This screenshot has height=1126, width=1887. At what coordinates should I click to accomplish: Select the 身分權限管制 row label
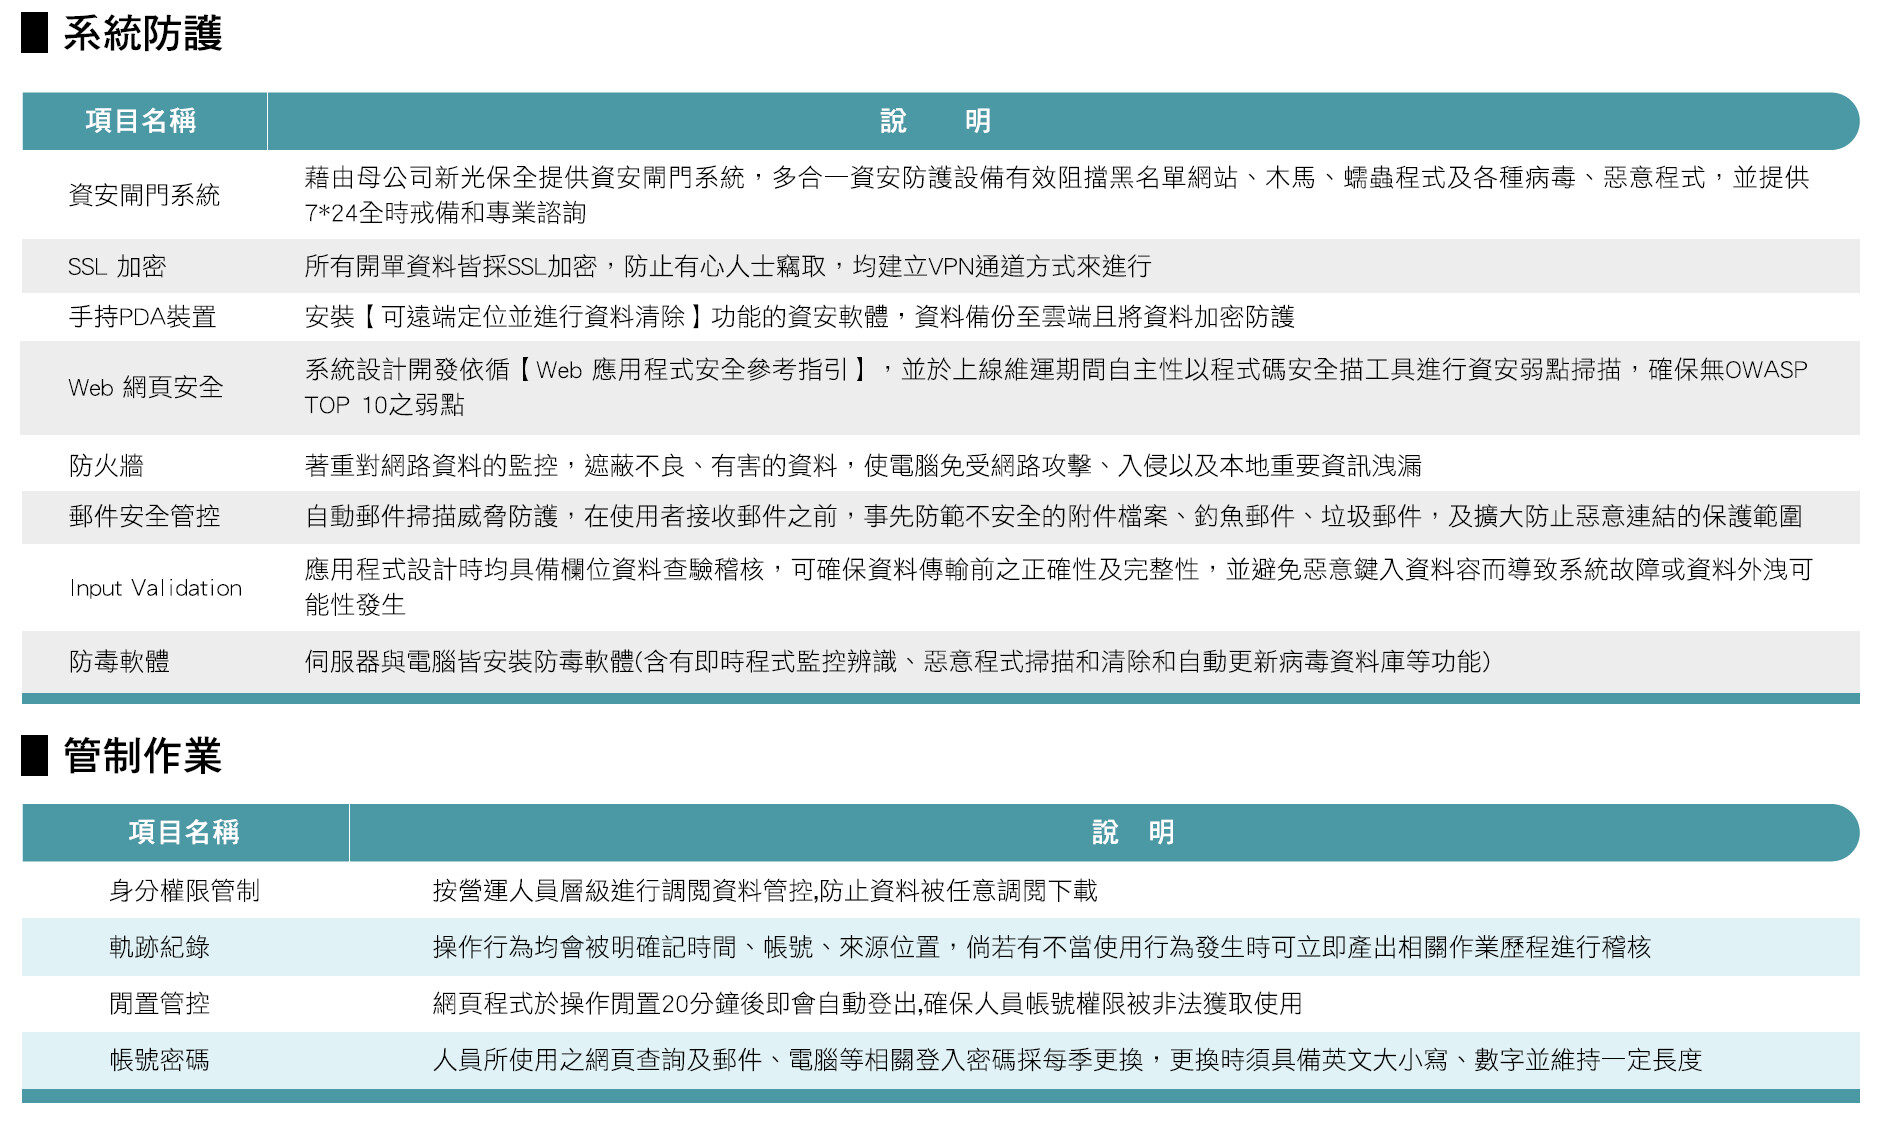185,890
